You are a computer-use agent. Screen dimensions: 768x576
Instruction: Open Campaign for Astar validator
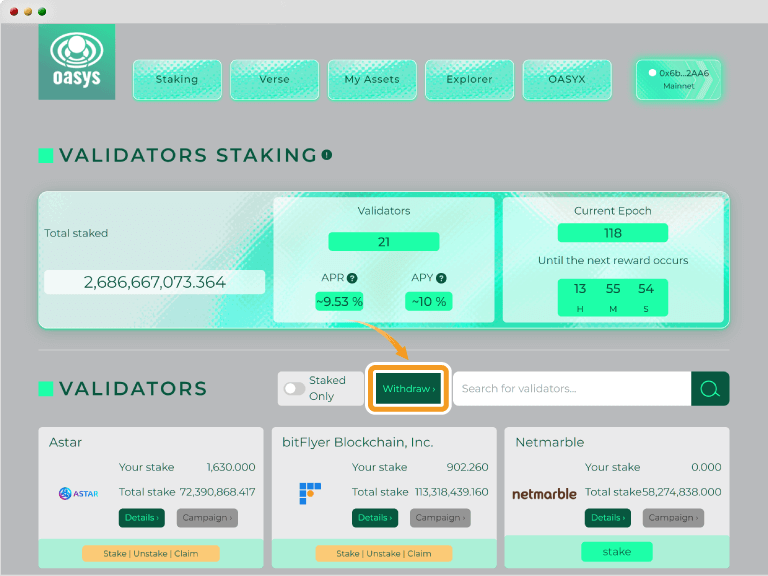[x=207, y=518]
